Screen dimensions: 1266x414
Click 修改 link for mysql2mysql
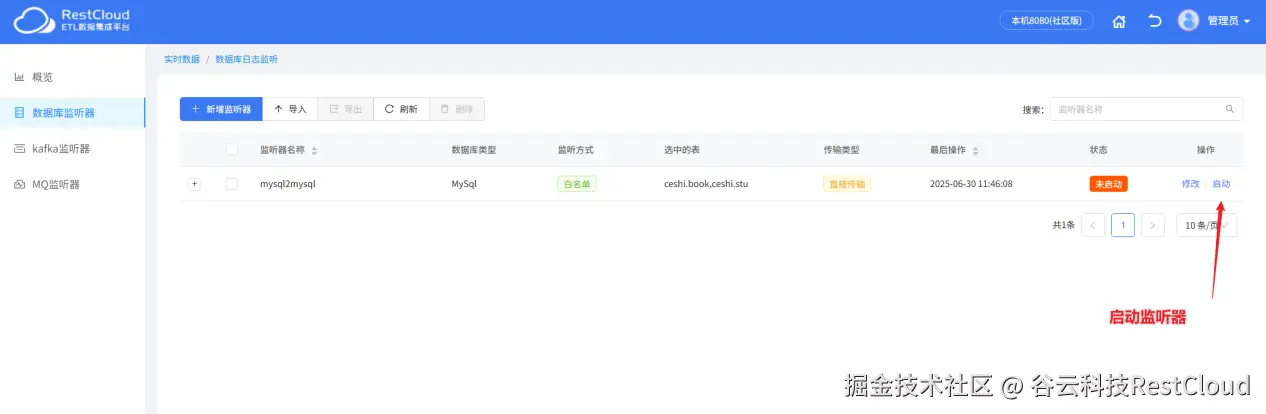coord(1190,184)
